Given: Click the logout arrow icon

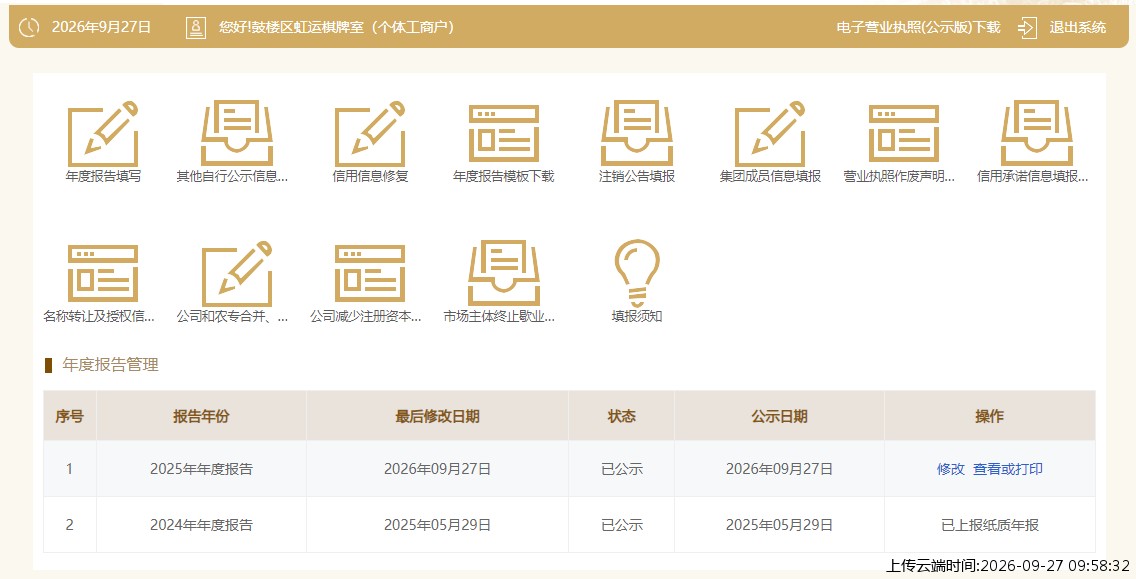Looking at the screenshot, I should pos(1027,28).
